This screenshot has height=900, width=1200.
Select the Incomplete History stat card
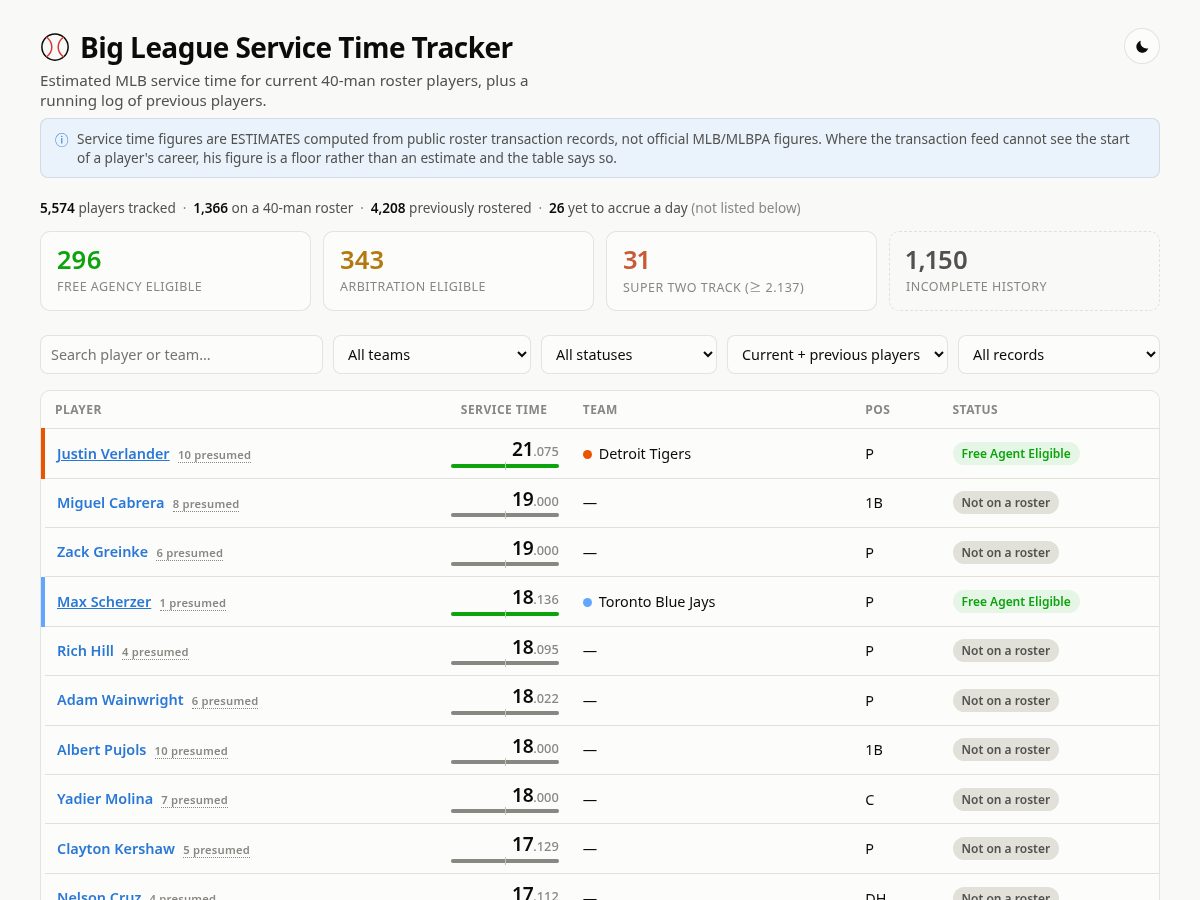pyautogui.click(x=1024, y=271)
